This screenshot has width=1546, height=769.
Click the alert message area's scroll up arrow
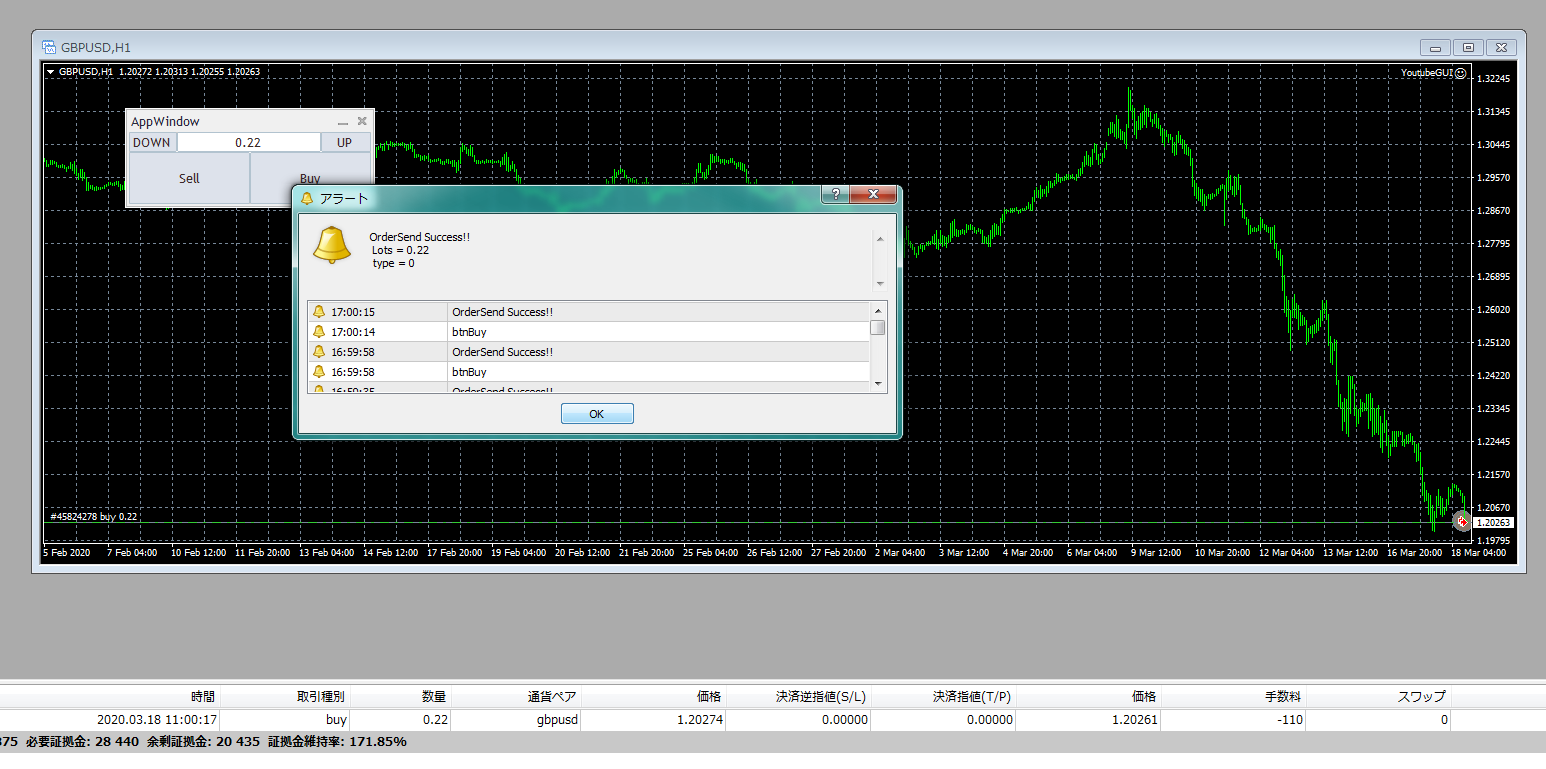click(880, 239)
